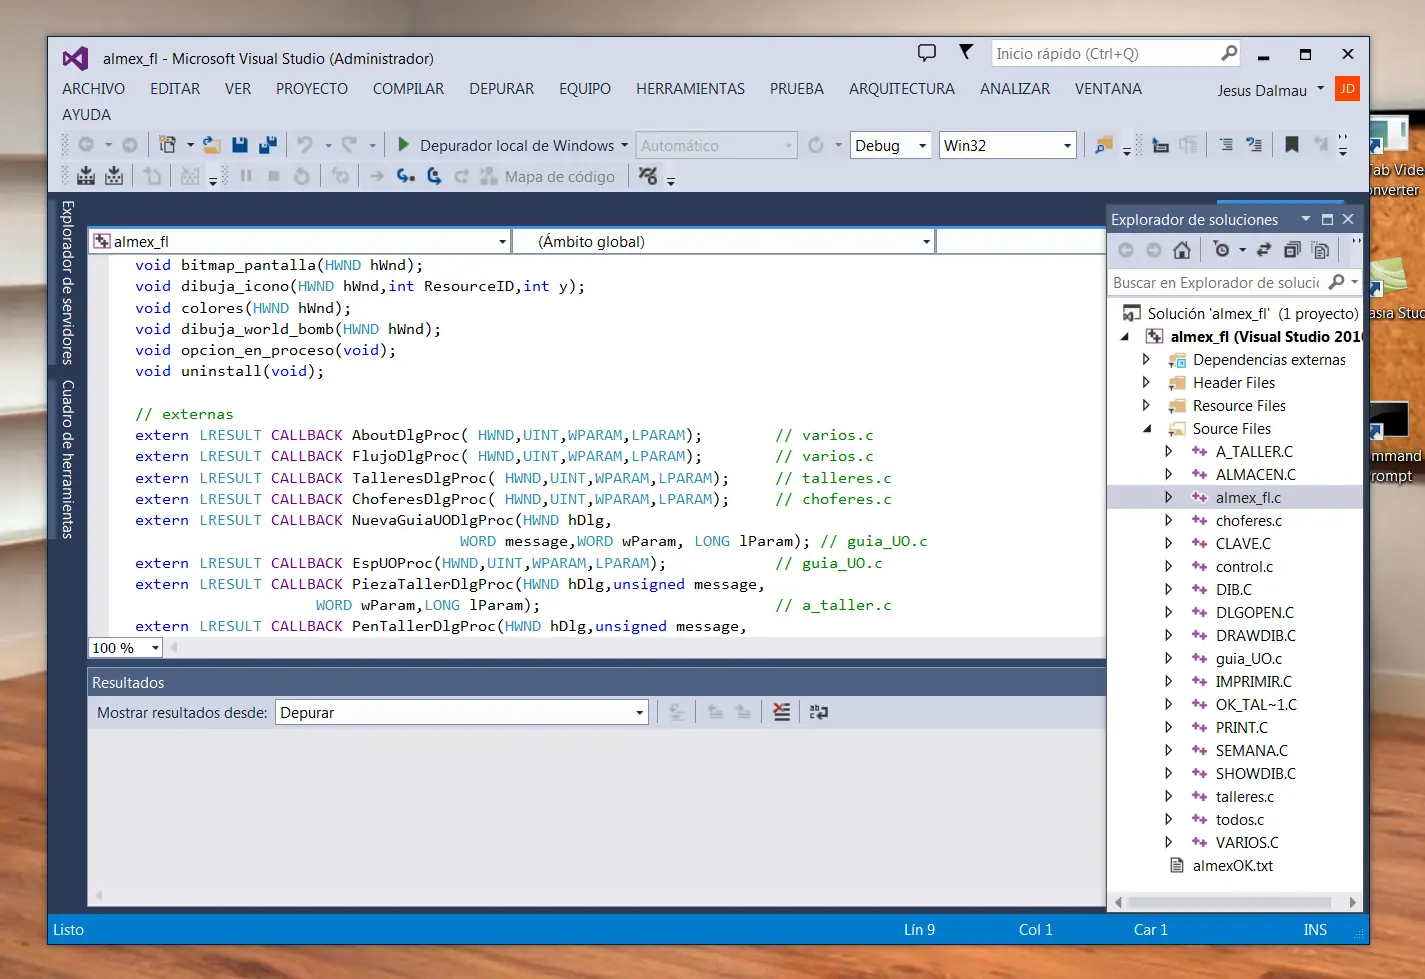1425x979 pixels.
Task: Open the Jesus Dalmau account dropdown
Action: pos(1320,89)
